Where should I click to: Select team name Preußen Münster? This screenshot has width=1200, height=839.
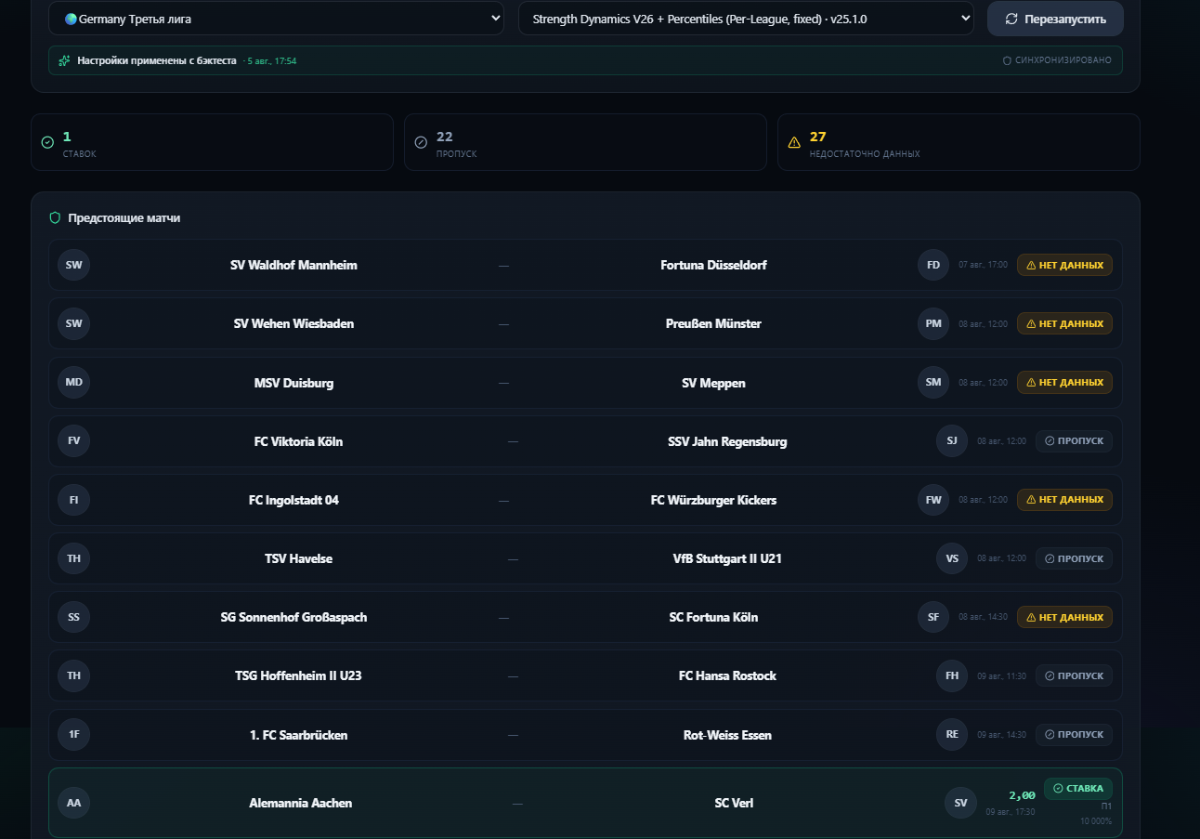point(714,324)
